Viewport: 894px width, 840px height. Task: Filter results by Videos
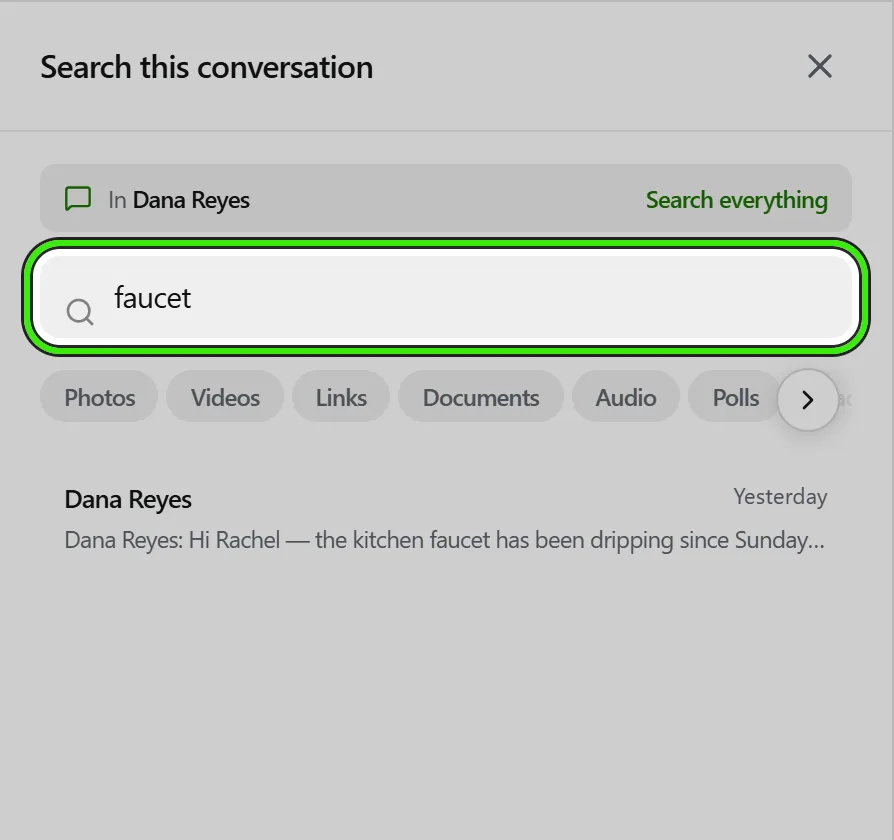[225, 397]
